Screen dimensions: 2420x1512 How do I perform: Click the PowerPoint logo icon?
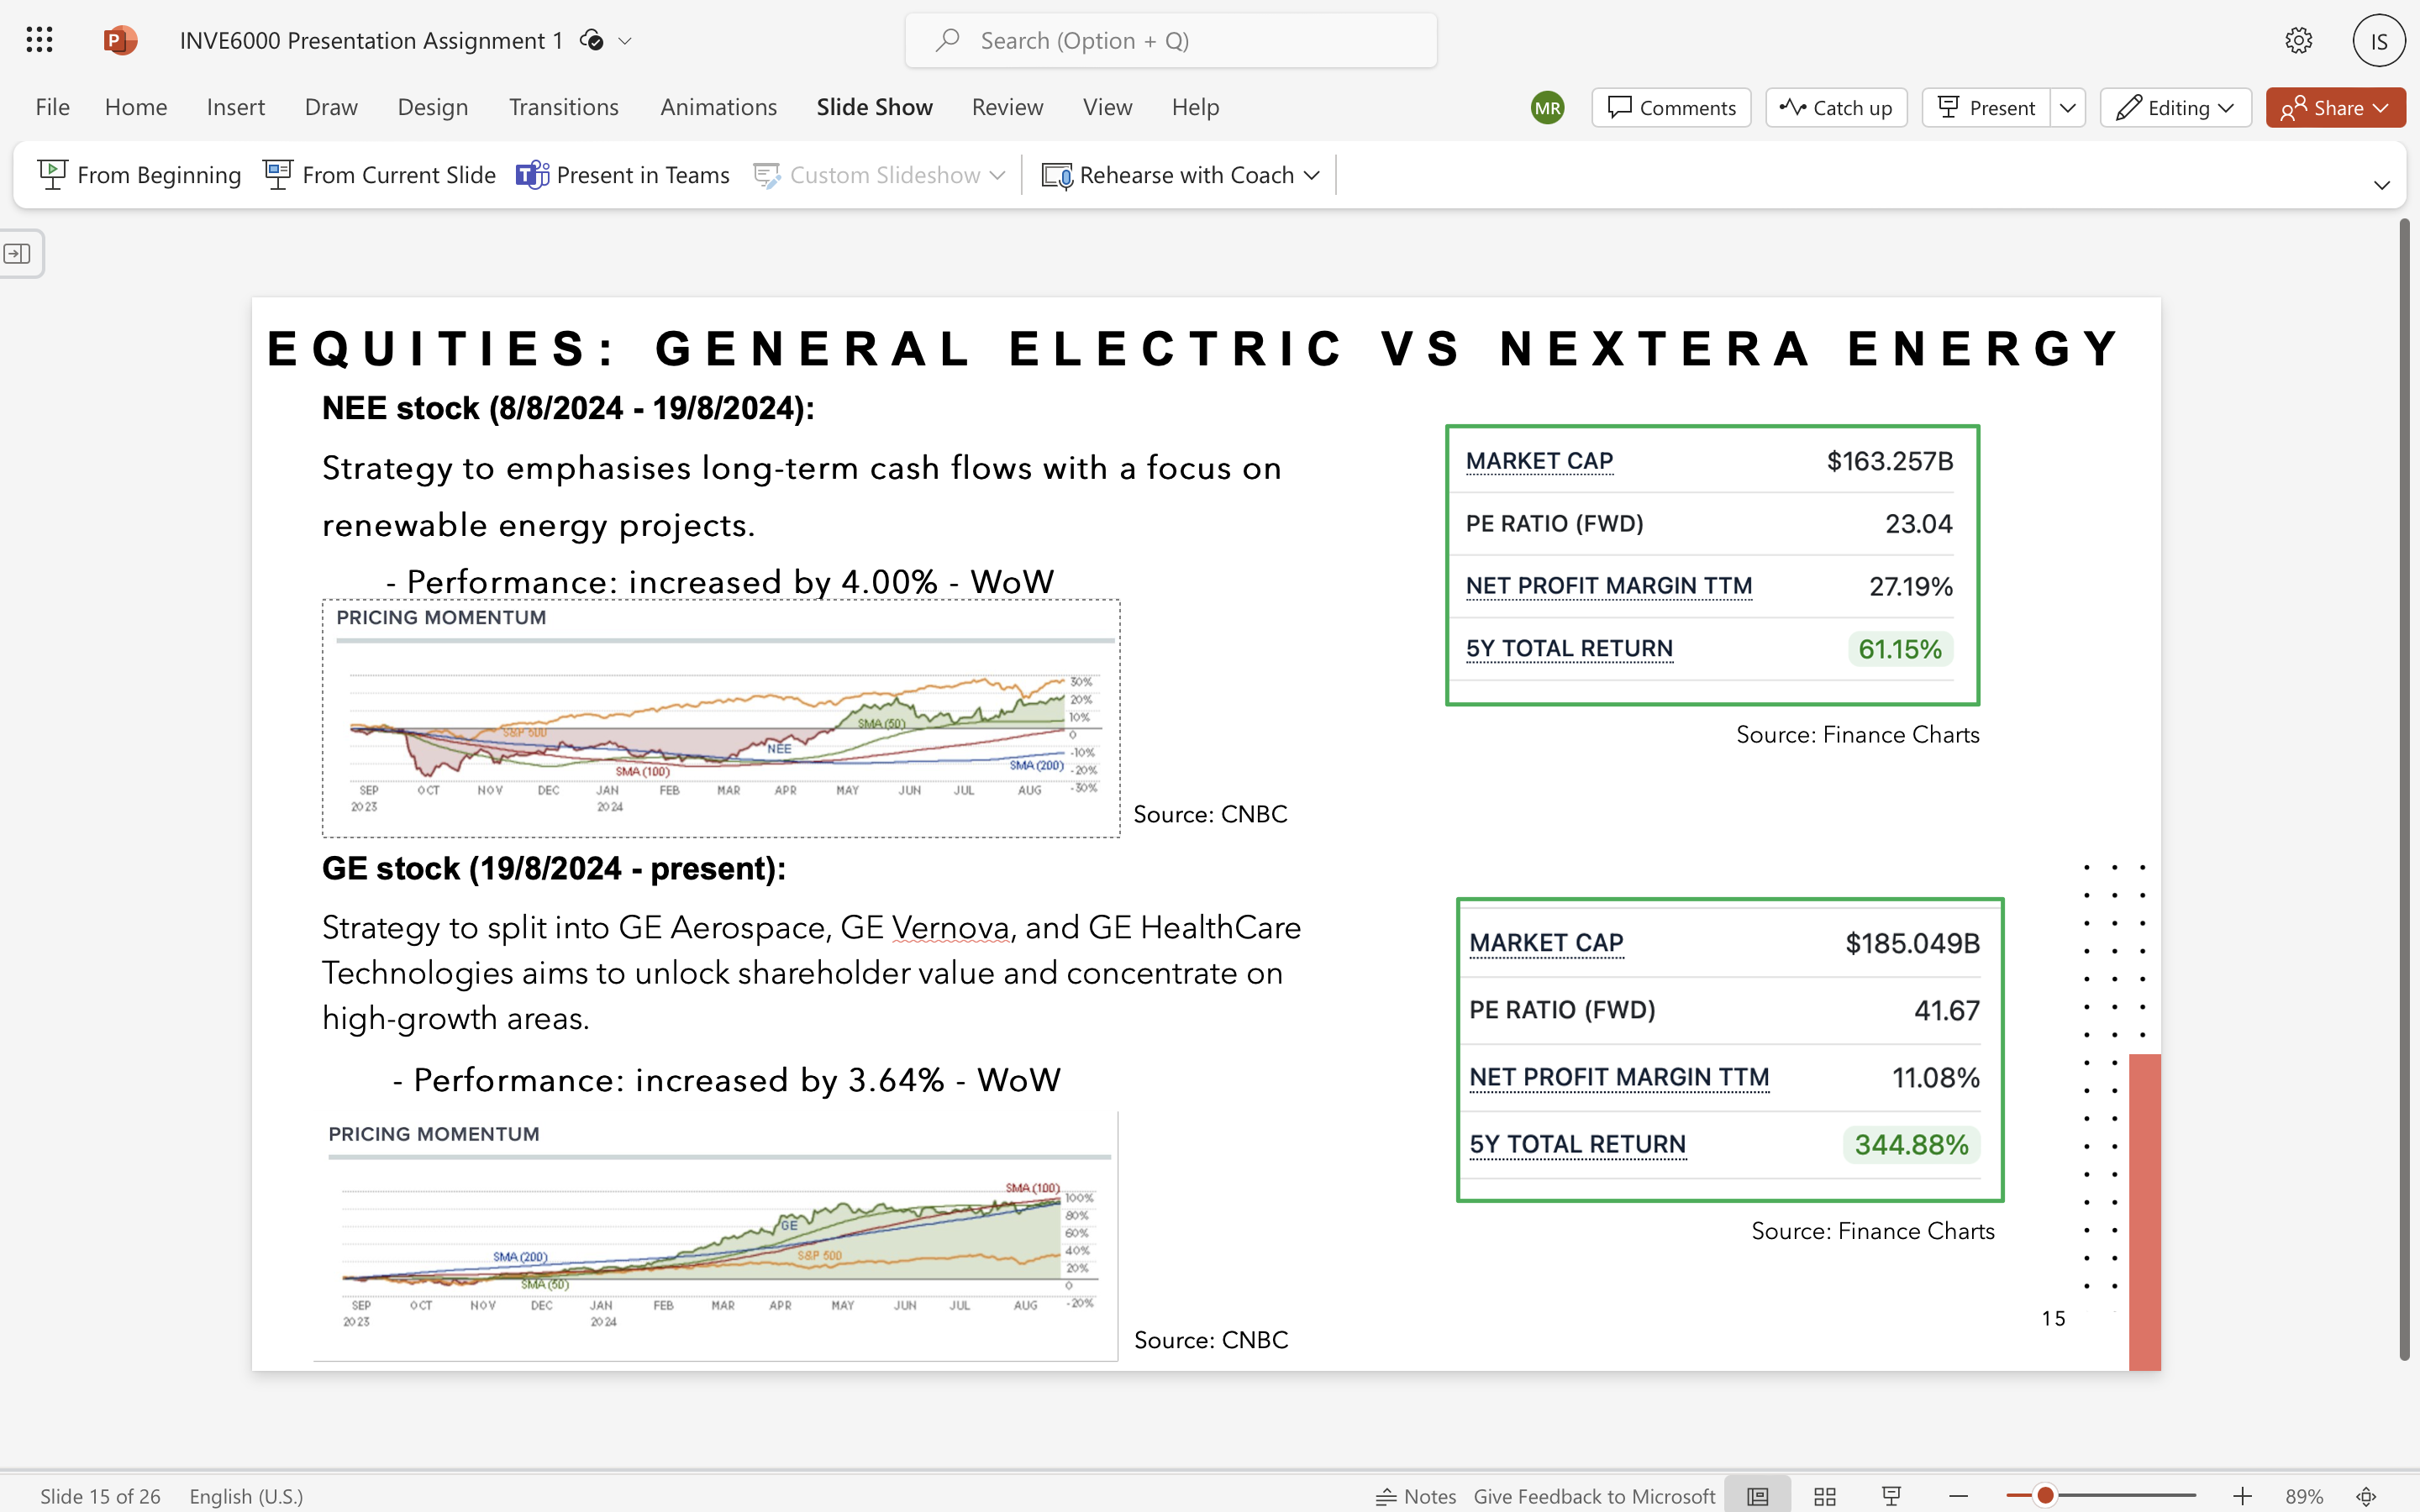[120, 40]
